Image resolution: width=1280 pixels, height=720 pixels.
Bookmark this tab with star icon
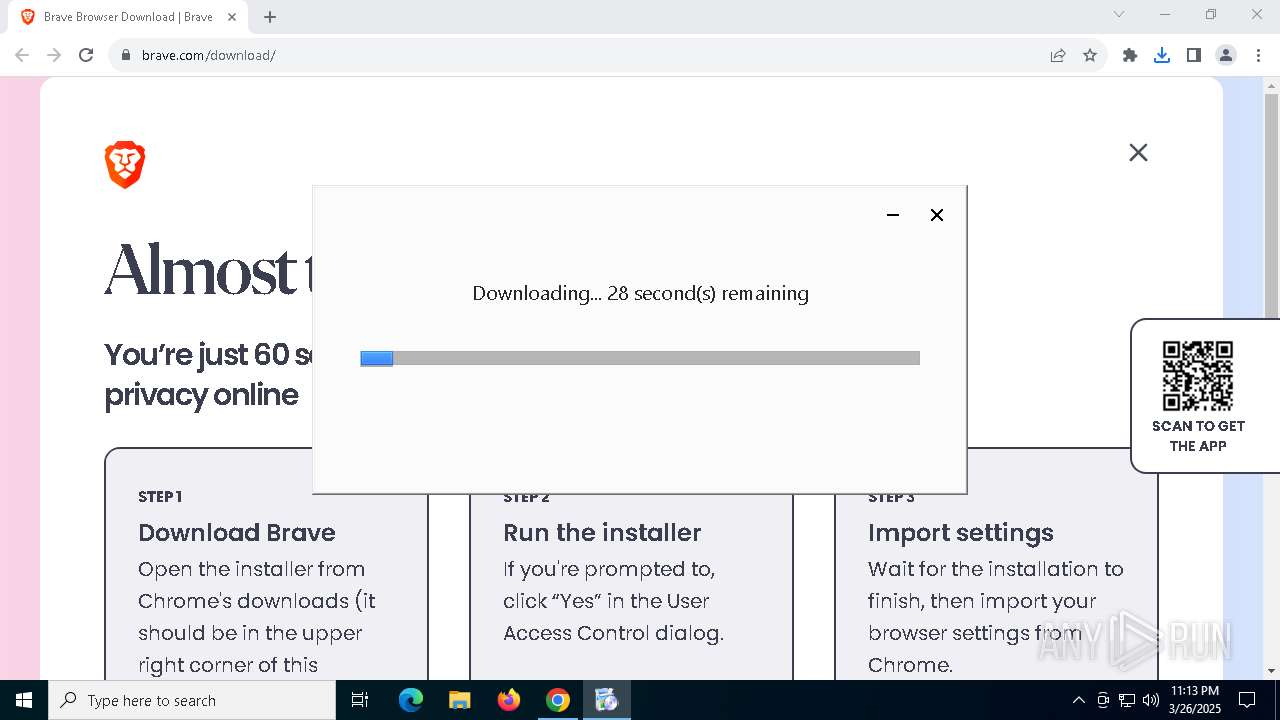1090,55
